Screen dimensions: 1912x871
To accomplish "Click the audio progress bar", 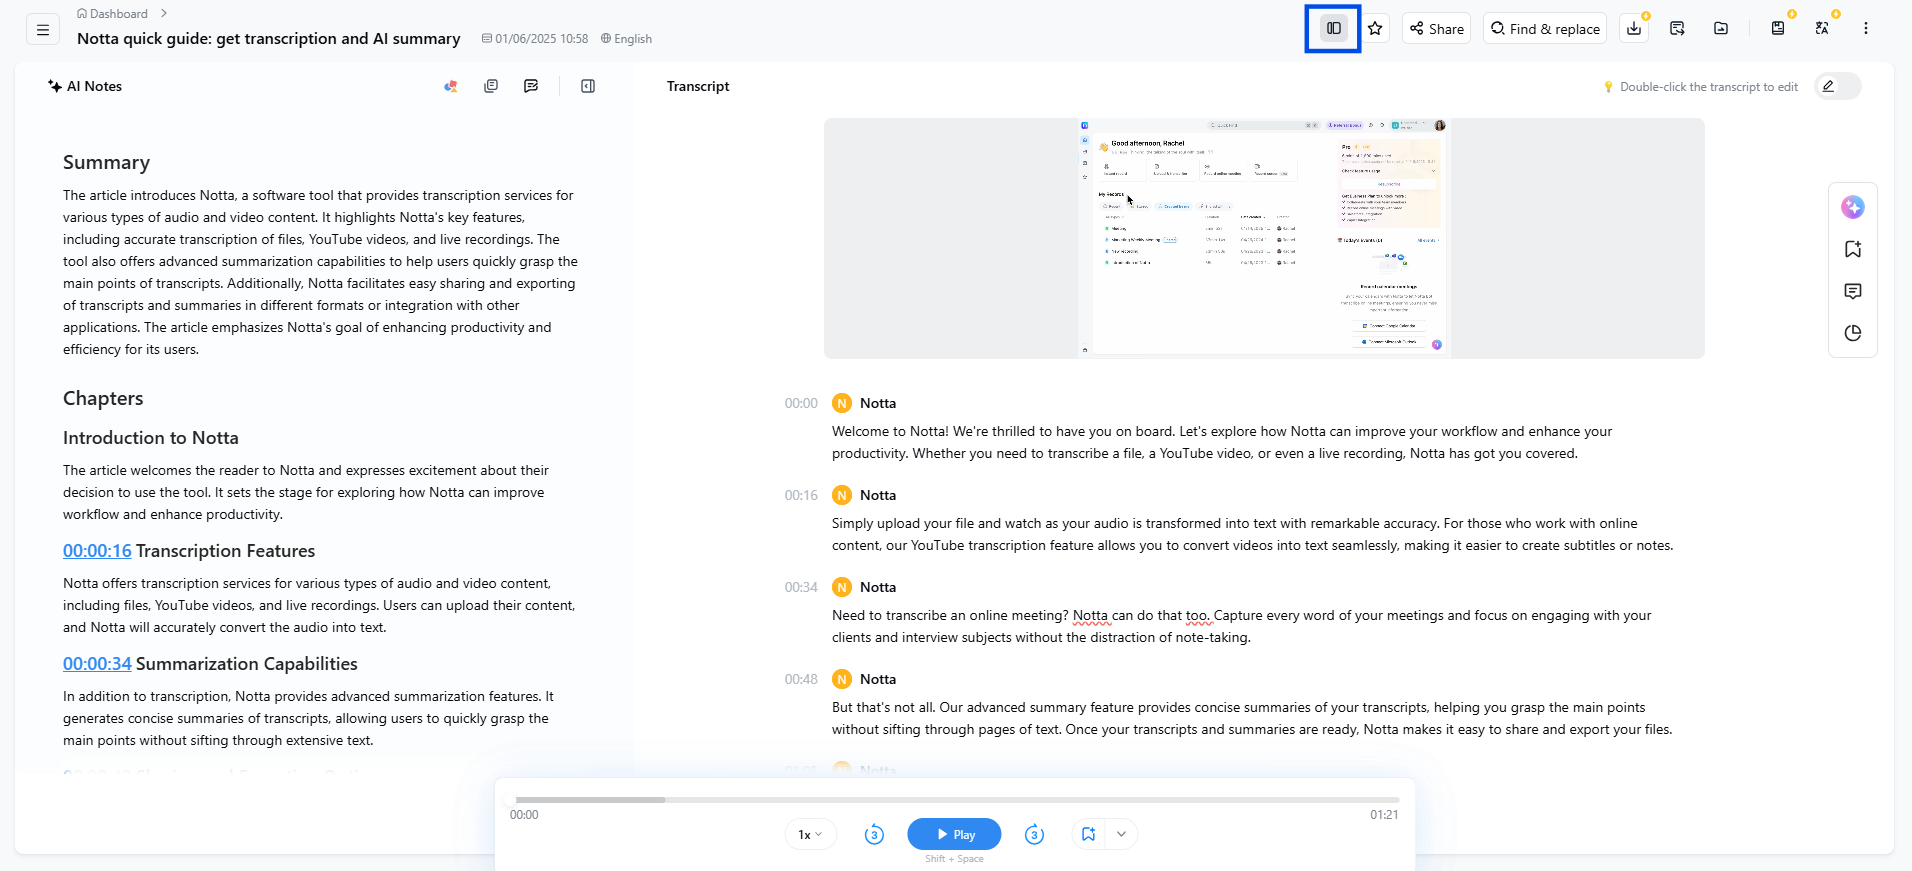I will pos(955,800).
